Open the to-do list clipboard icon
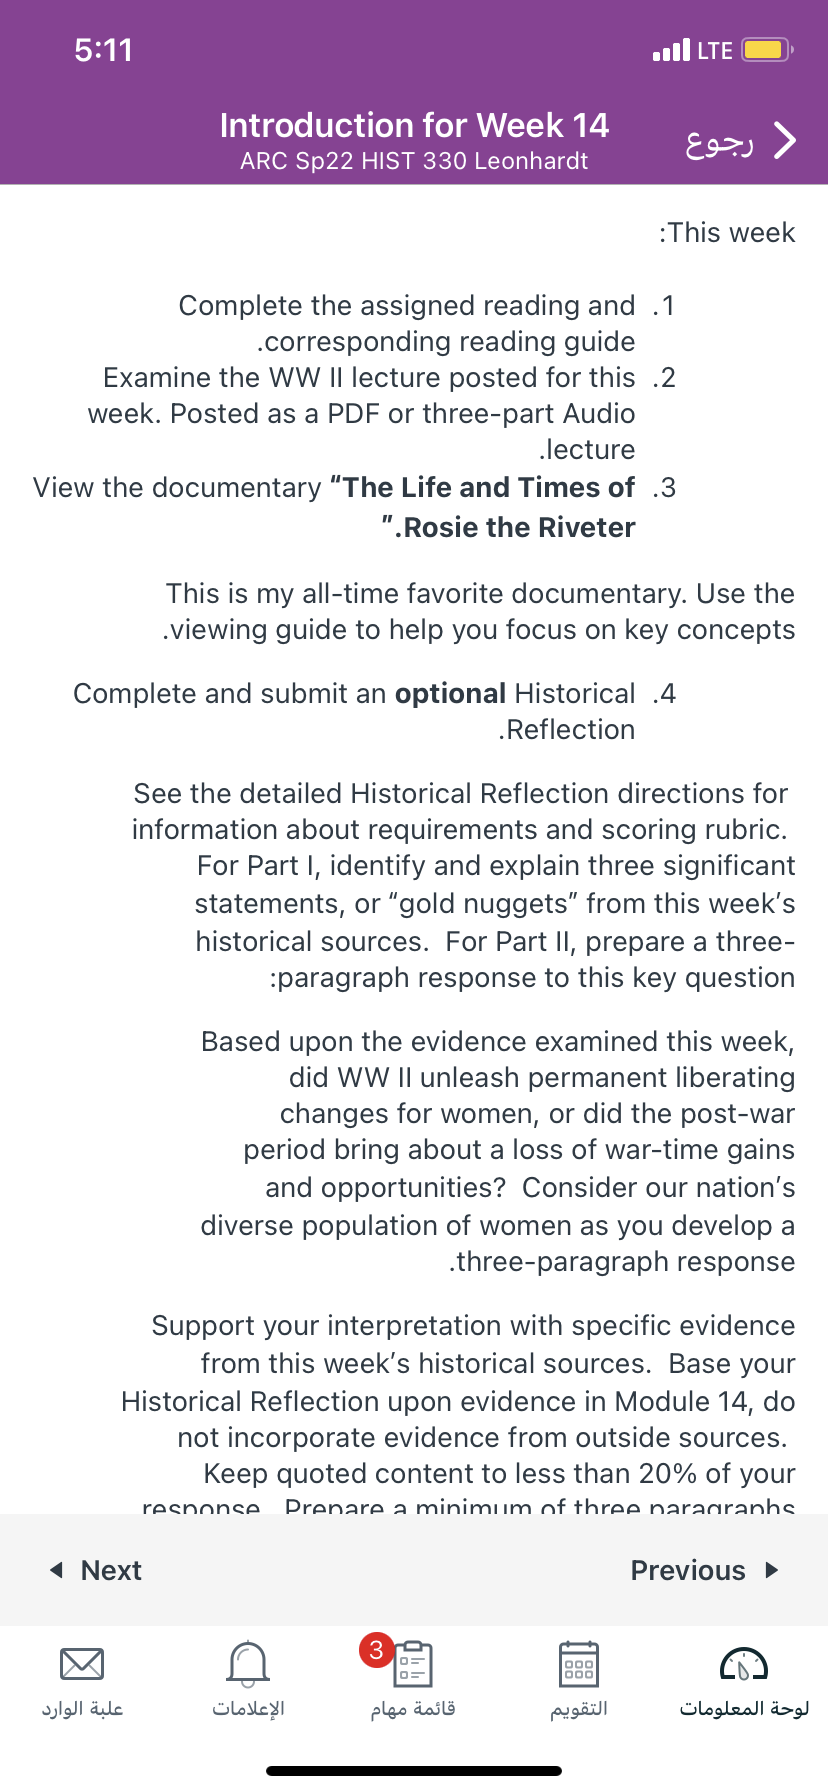Viewport: 828px width, 1792px height. [413, 1664]
